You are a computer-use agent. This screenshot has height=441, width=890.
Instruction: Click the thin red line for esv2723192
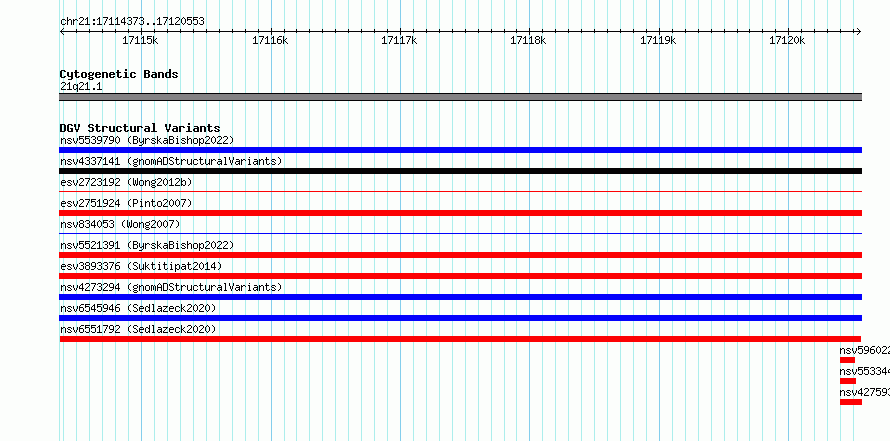click(x=460, y=192)
